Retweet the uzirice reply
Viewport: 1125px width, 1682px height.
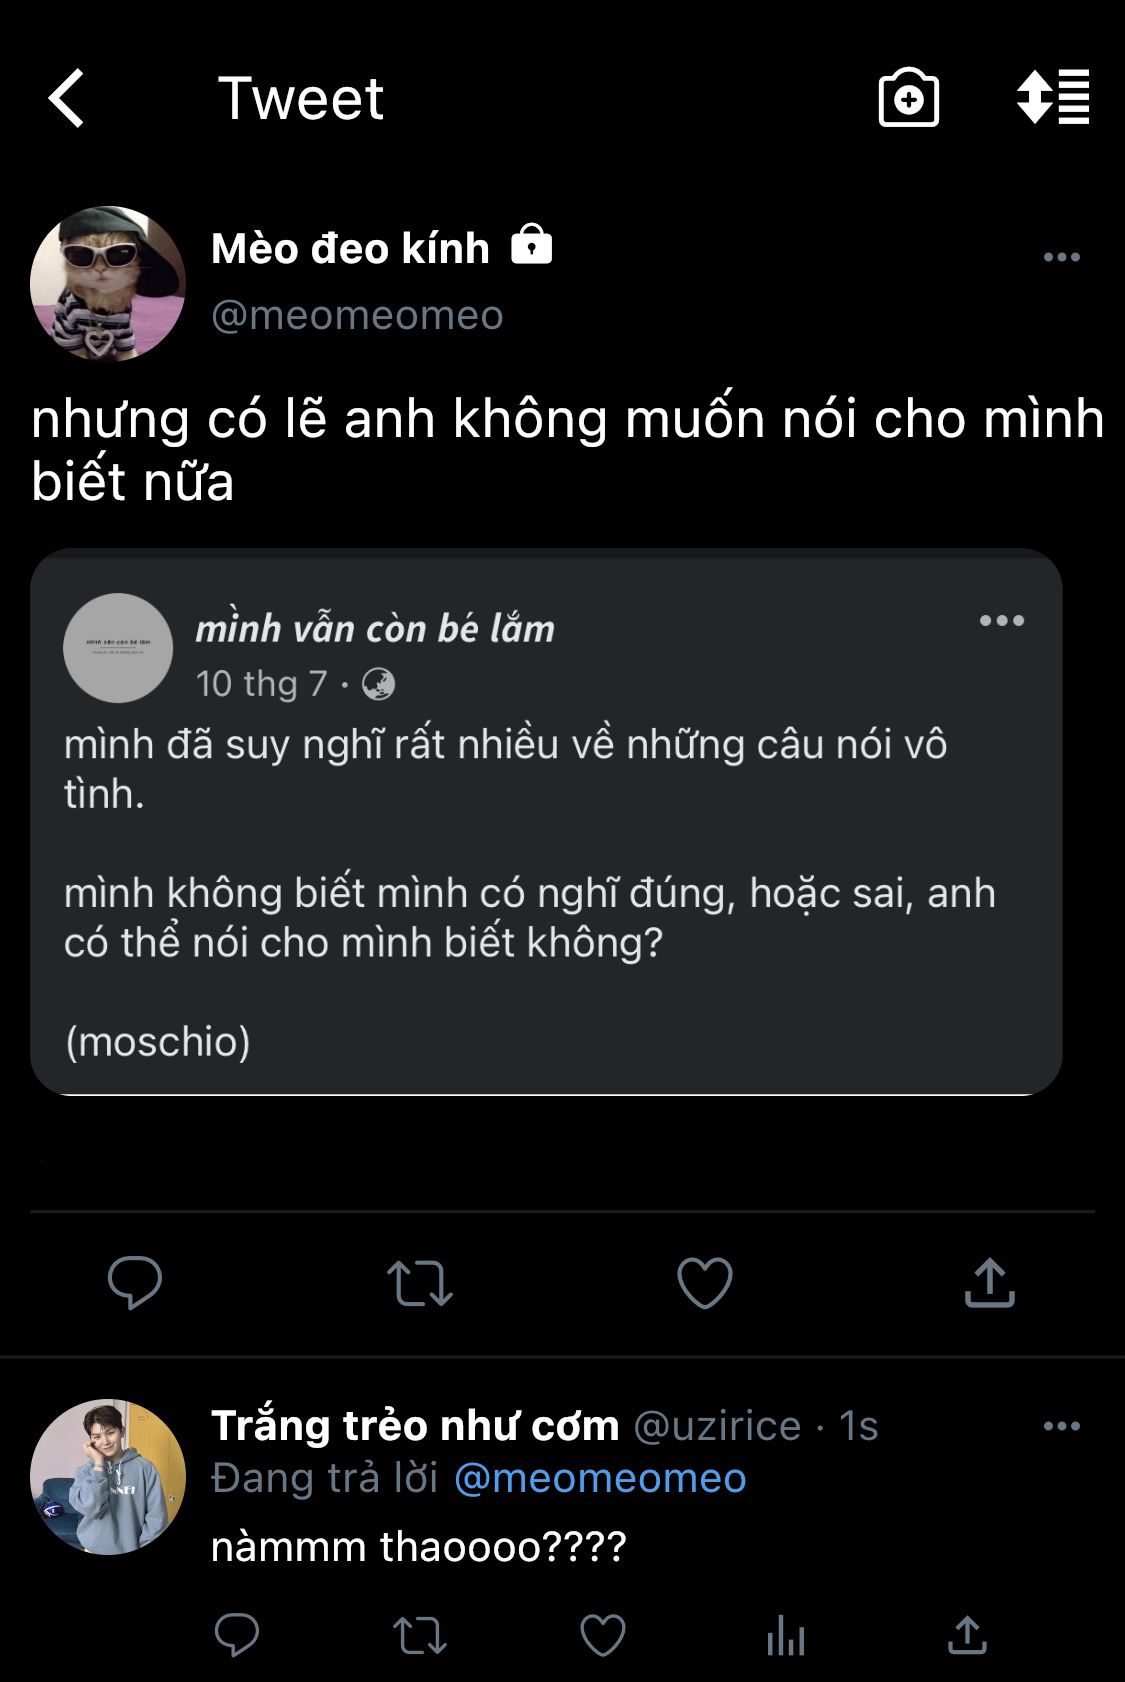pyautogui.click(x=420, y=1636)
